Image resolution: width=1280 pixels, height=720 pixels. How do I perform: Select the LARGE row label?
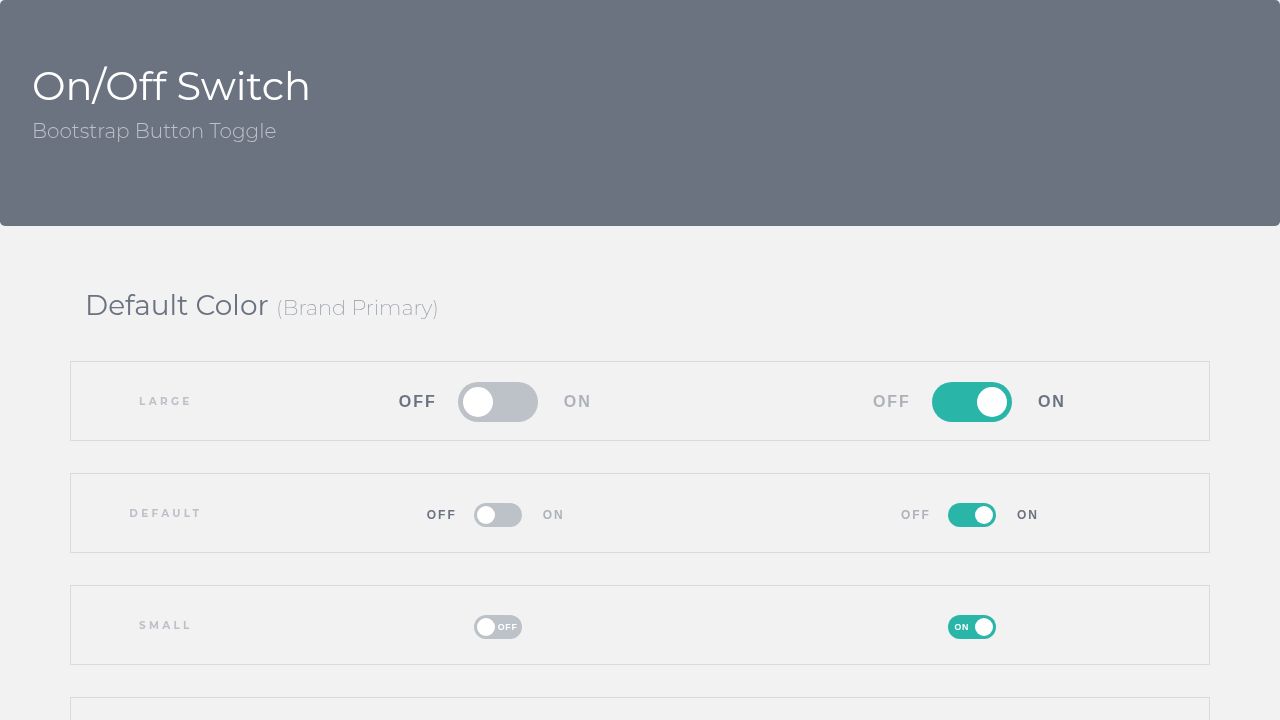click(165, 401)
